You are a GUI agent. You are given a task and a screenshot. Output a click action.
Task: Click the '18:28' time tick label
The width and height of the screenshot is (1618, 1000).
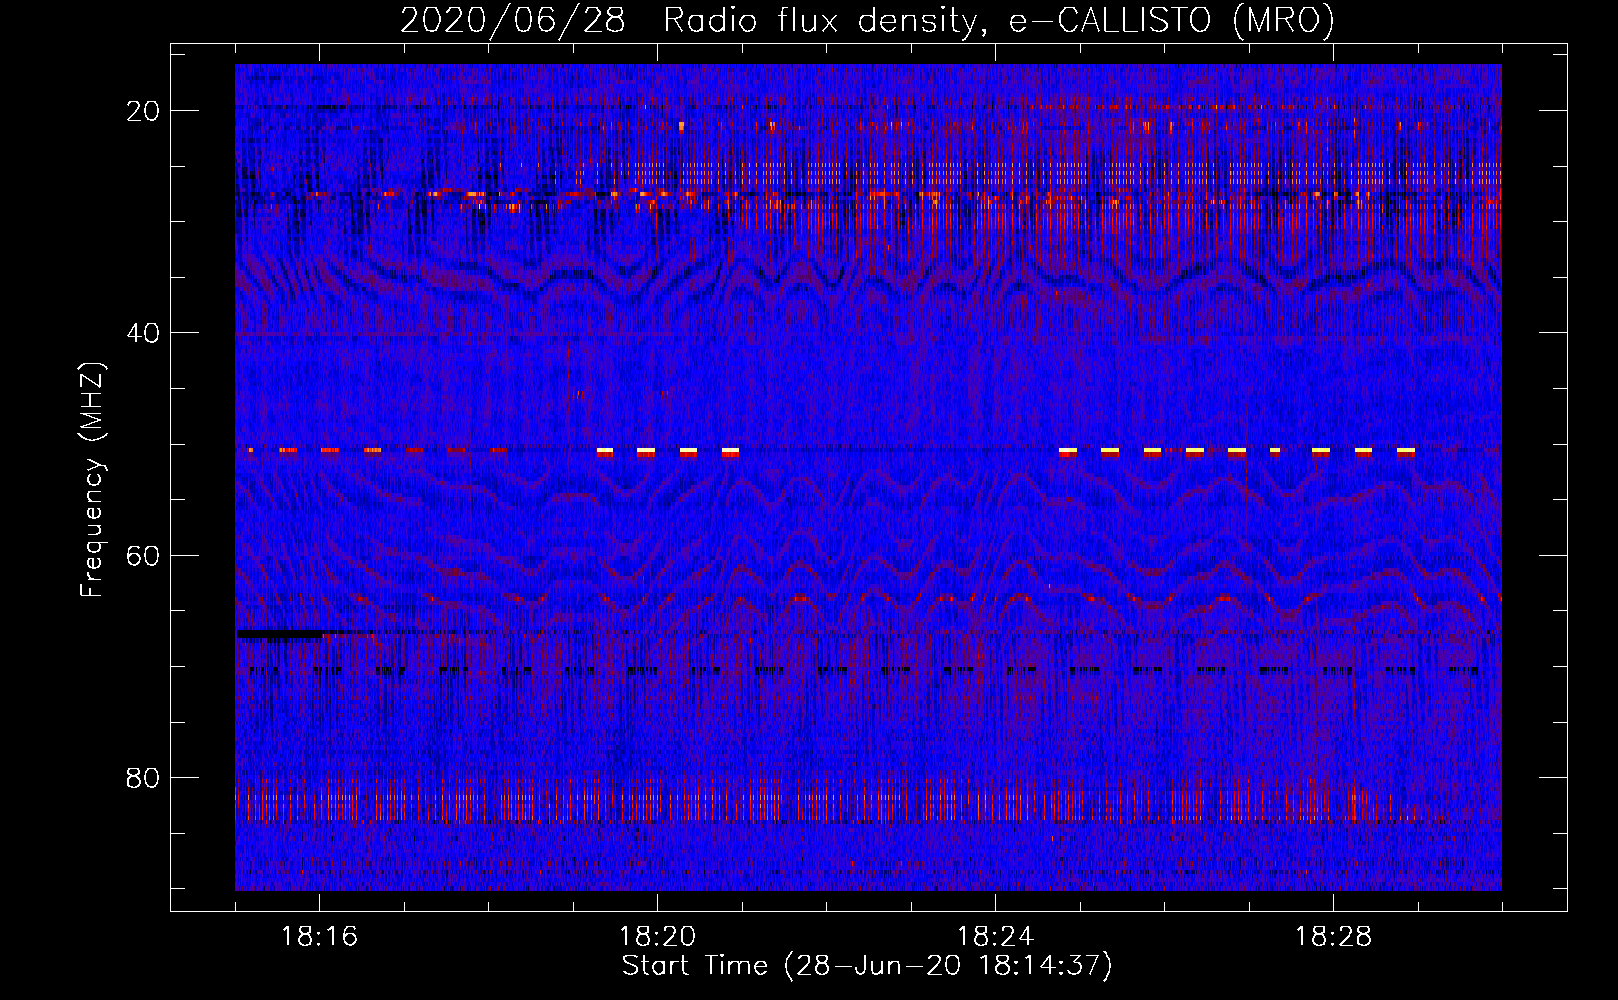pos(1333,937)
